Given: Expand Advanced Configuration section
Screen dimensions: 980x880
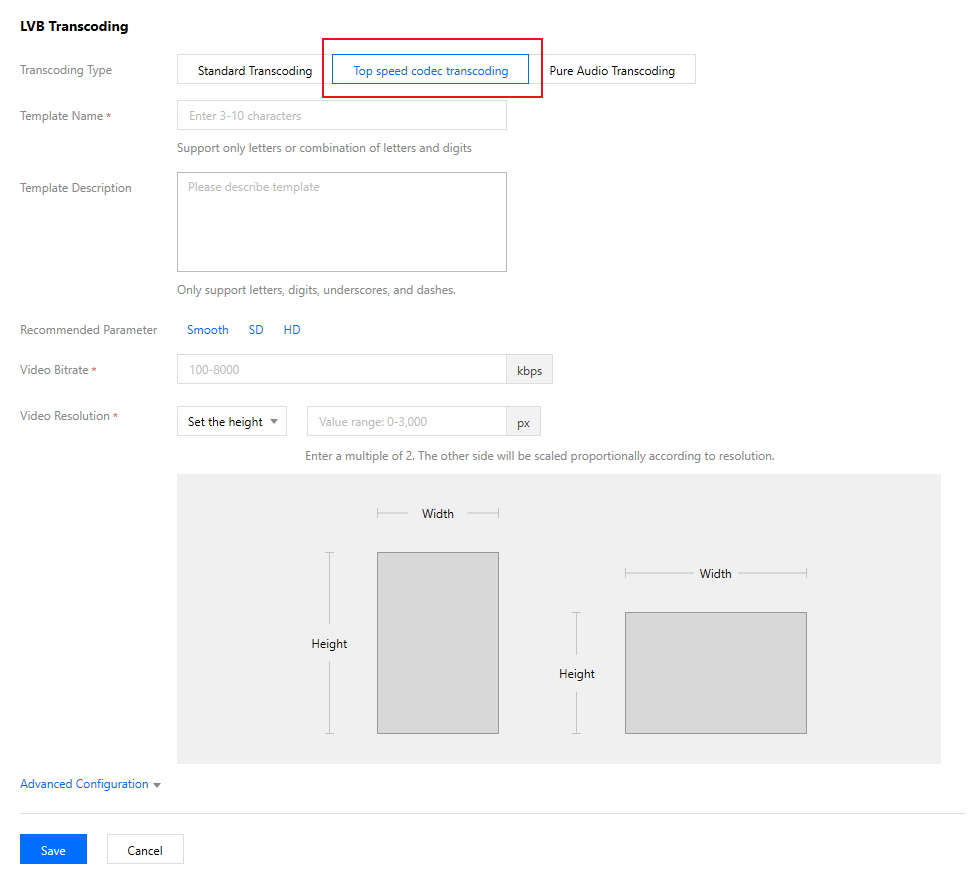Looking at the screenshot, I should pyautogui.click(x=84, y=784).
